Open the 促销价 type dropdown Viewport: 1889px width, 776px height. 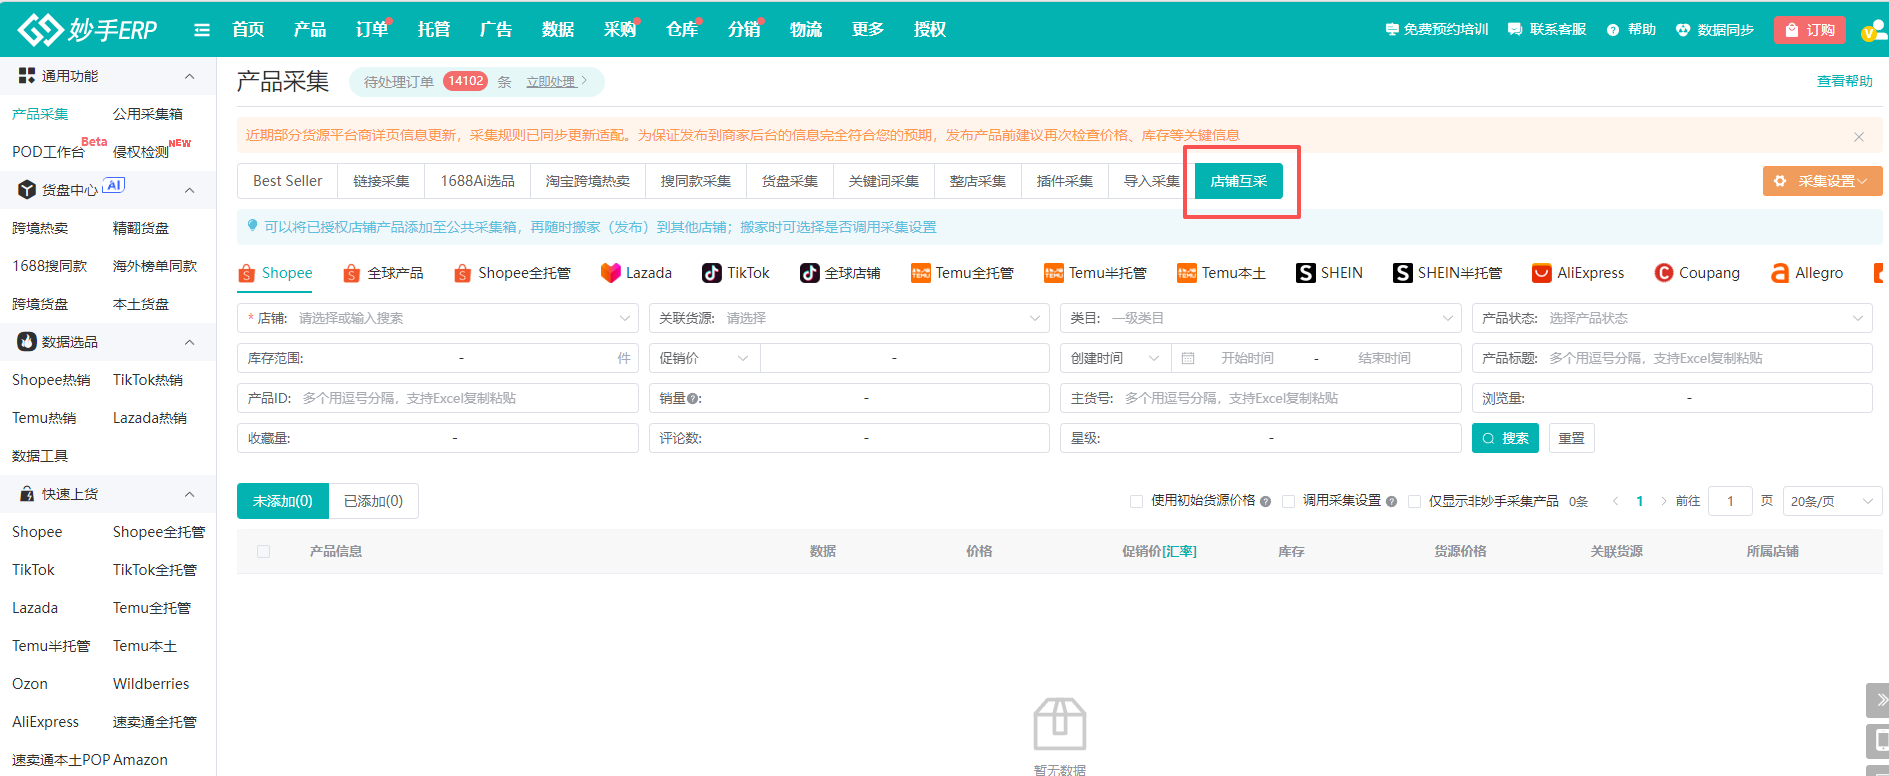click(704, 358)
